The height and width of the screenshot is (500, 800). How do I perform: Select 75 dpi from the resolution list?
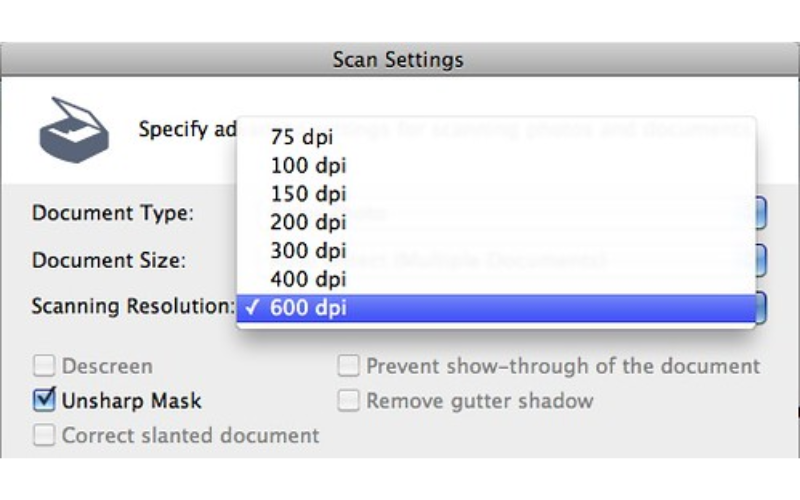301,138
